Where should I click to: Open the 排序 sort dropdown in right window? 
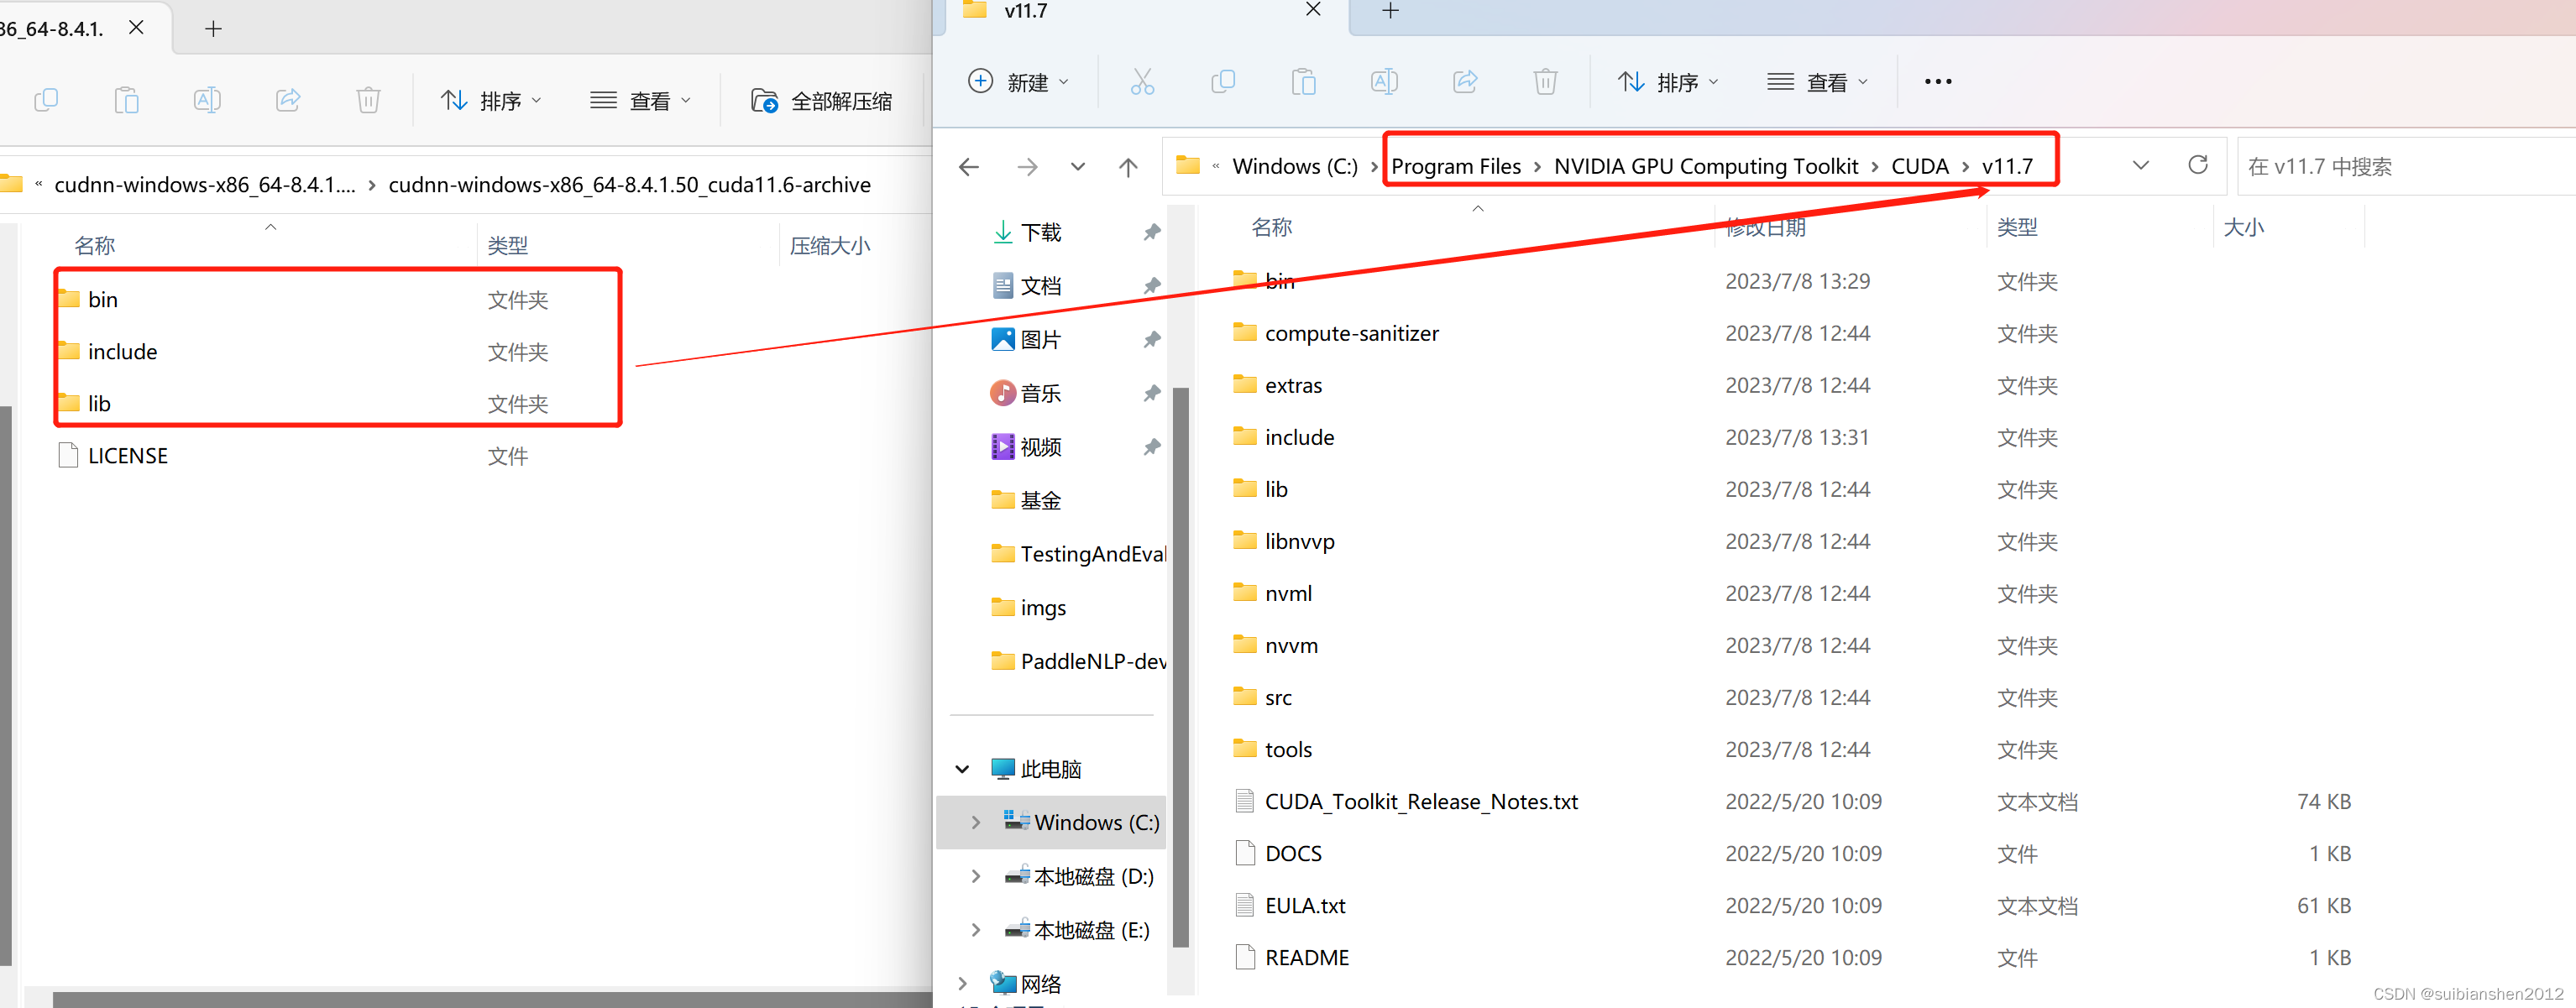(1668, 82)
